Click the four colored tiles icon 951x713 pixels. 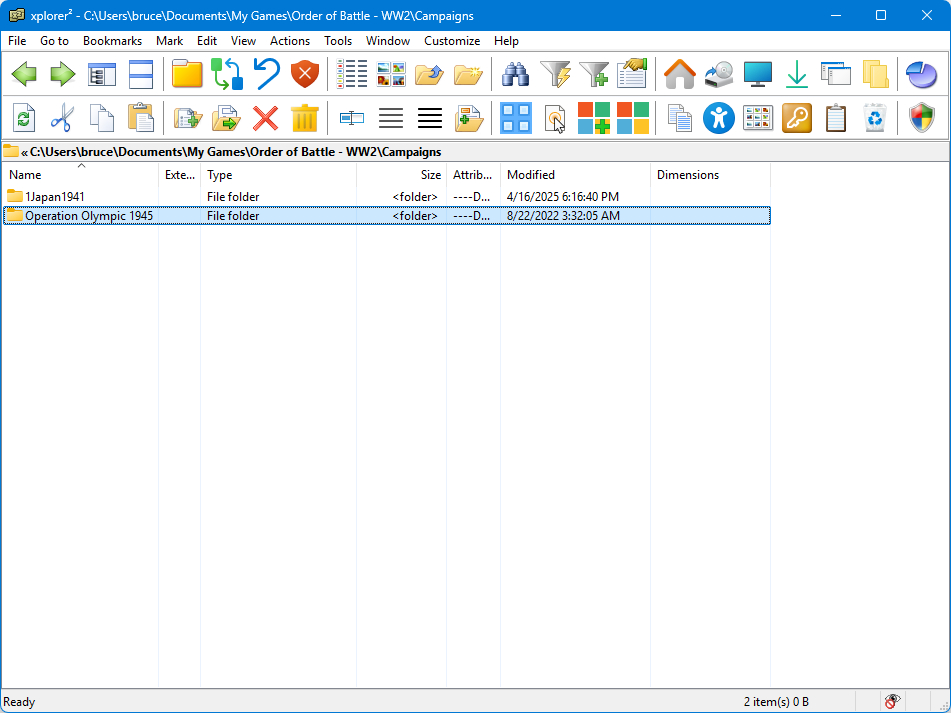tap(633, 118)
